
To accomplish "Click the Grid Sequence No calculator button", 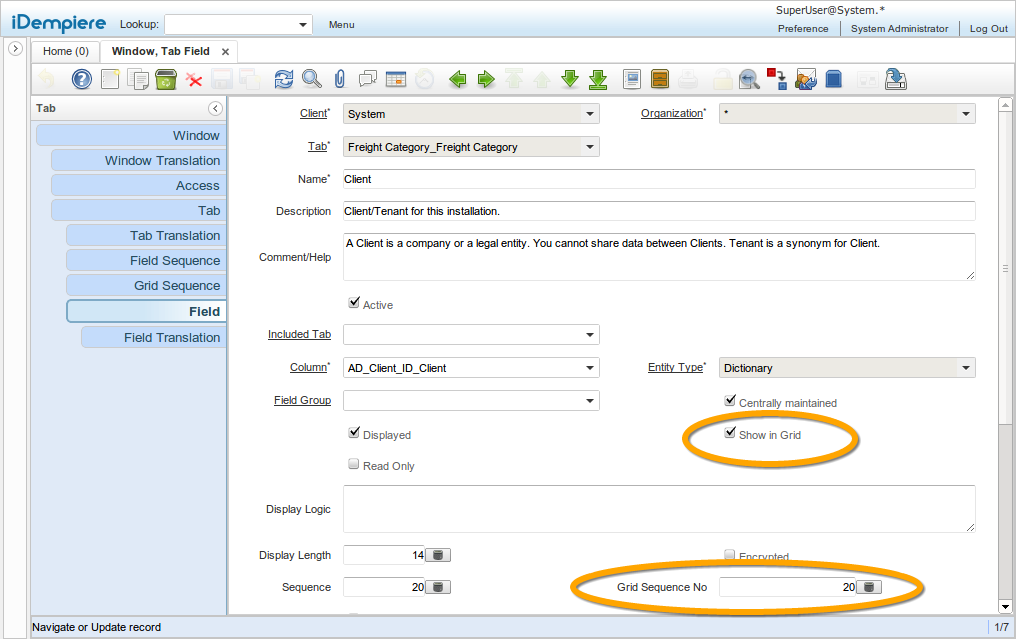I will (x=869, y=587).
